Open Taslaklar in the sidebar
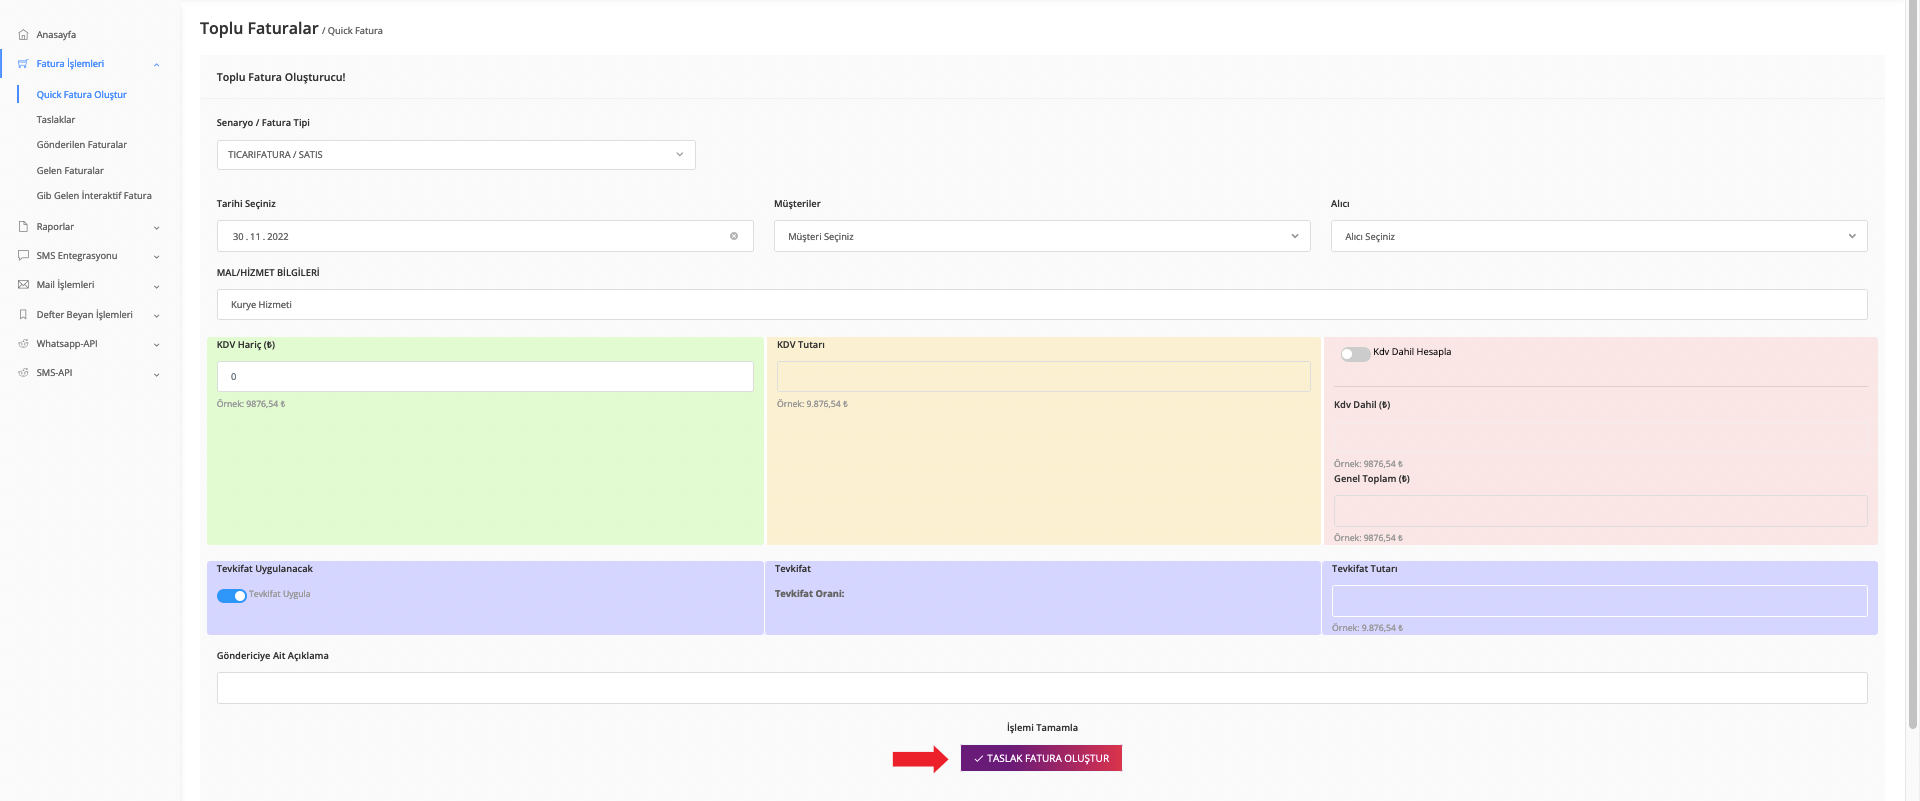This screenshot has width=1920, height=801. pos(56,120)
